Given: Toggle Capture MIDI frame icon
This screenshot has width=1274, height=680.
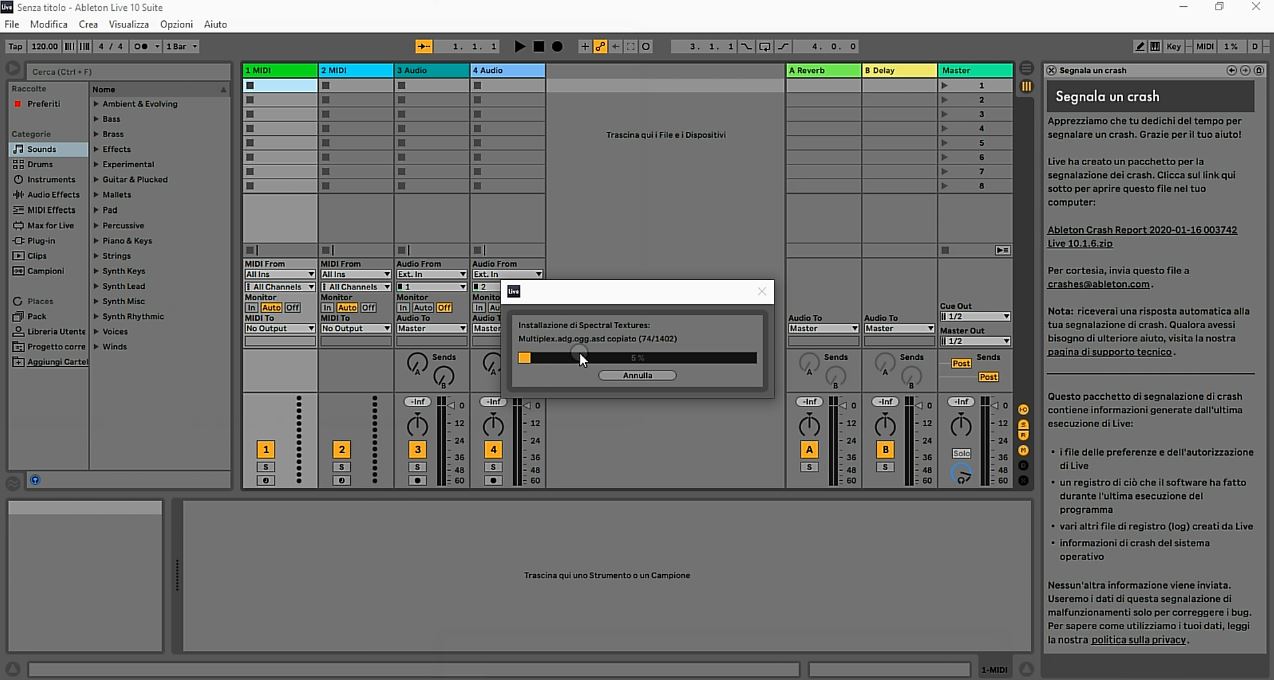Looking at the screenshot, I should tap(631, 46).
